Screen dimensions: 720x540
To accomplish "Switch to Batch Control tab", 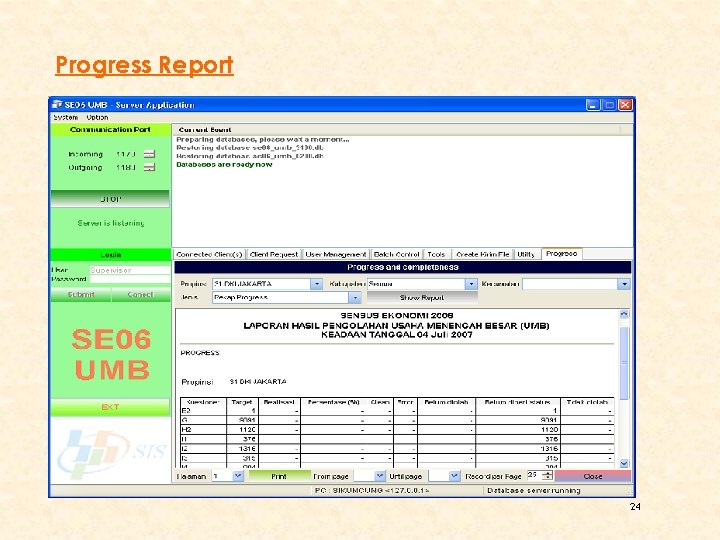I will click(x=397, y=254).
